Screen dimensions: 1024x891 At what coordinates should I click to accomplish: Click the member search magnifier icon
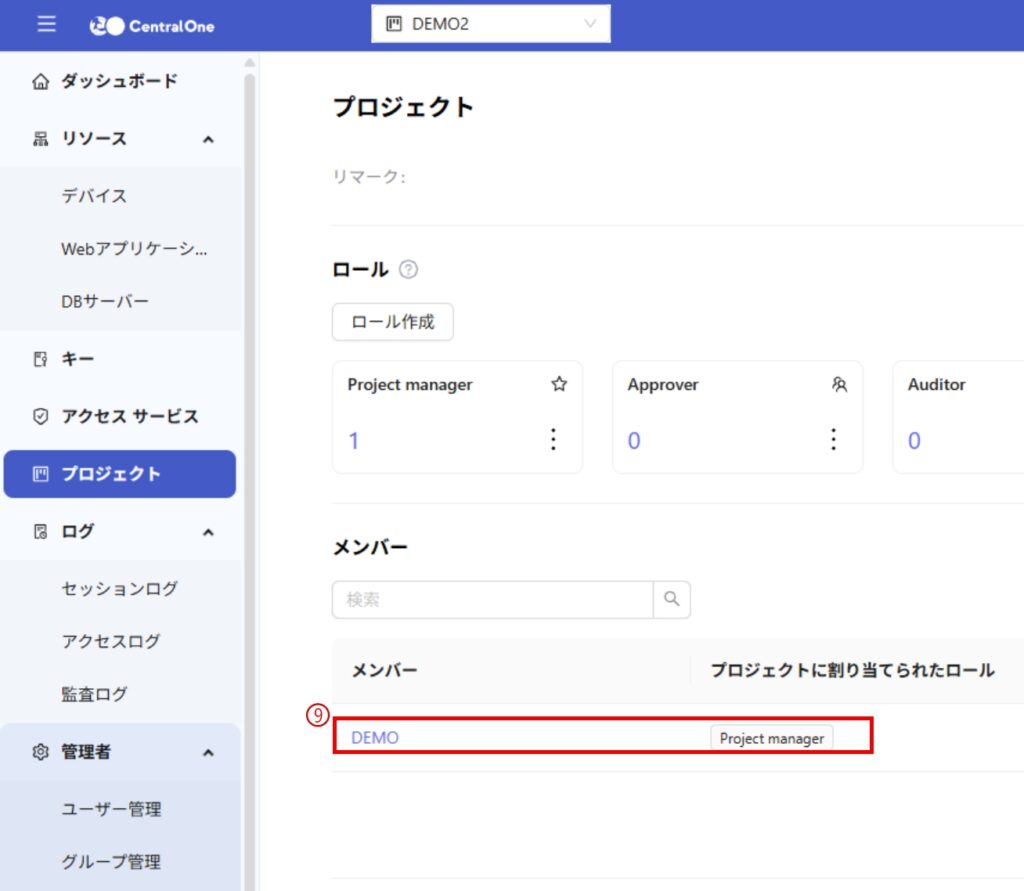pos(672,599)
